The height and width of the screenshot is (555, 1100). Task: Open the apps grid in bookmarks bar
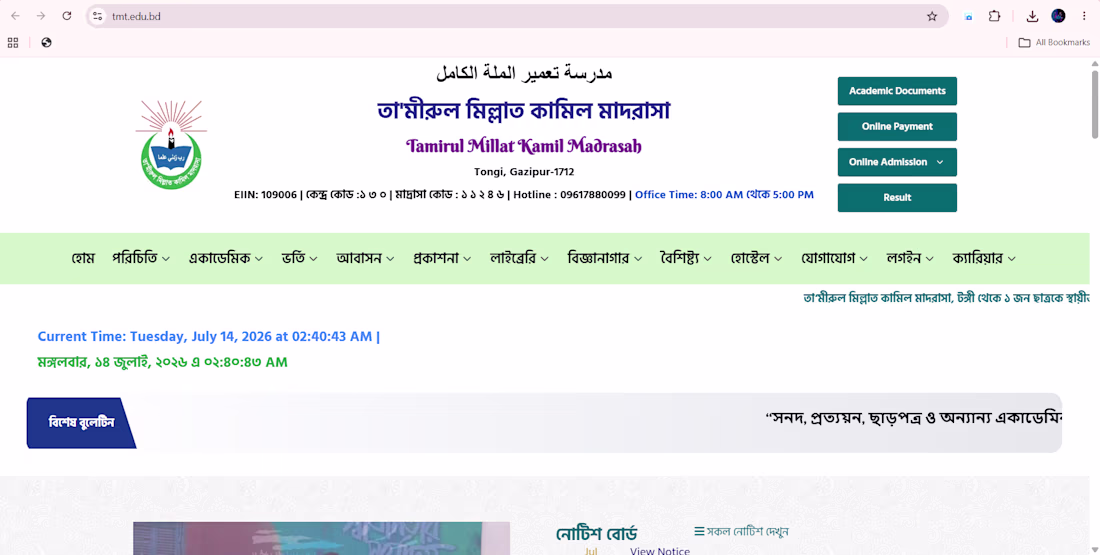pos(13,43)
